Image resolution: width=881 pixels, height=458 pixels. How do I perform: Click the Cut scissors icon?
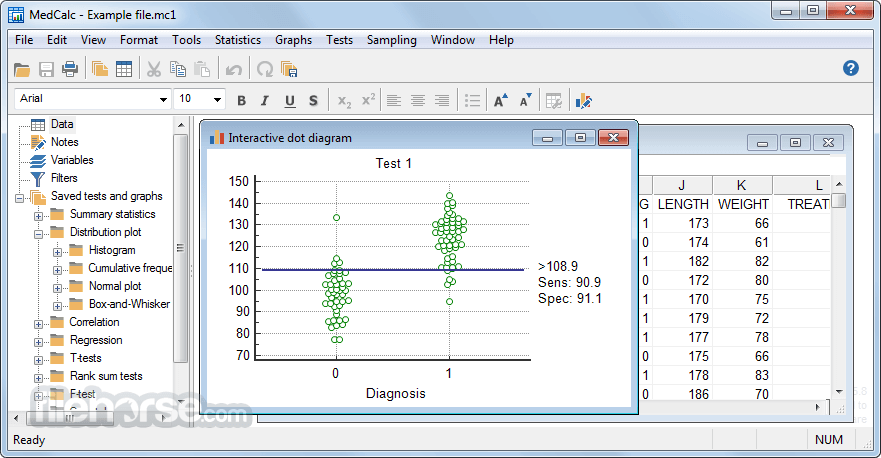point(153,69)
